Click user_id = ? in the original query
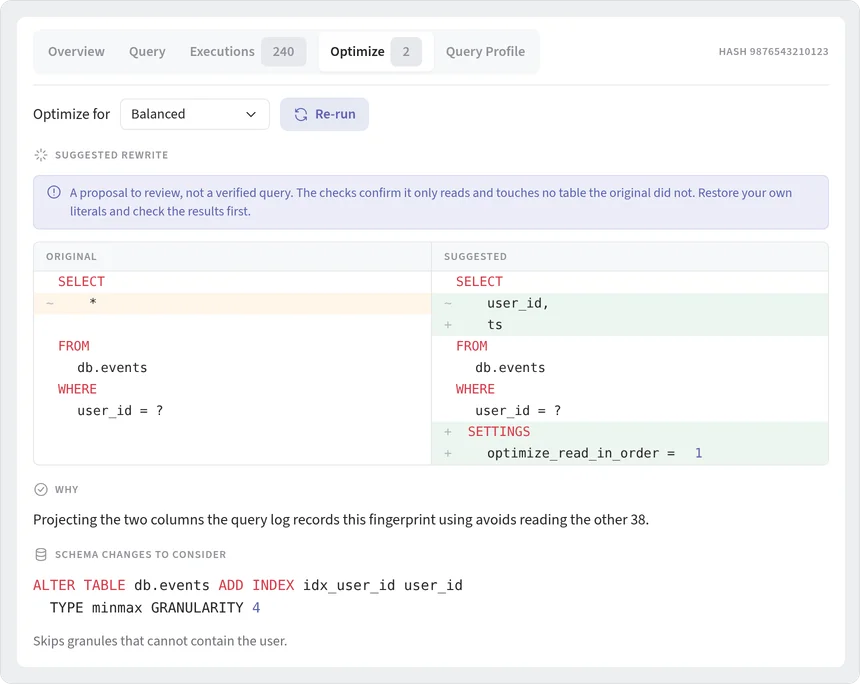The image size is (860, 684). (x=120, y=411)
